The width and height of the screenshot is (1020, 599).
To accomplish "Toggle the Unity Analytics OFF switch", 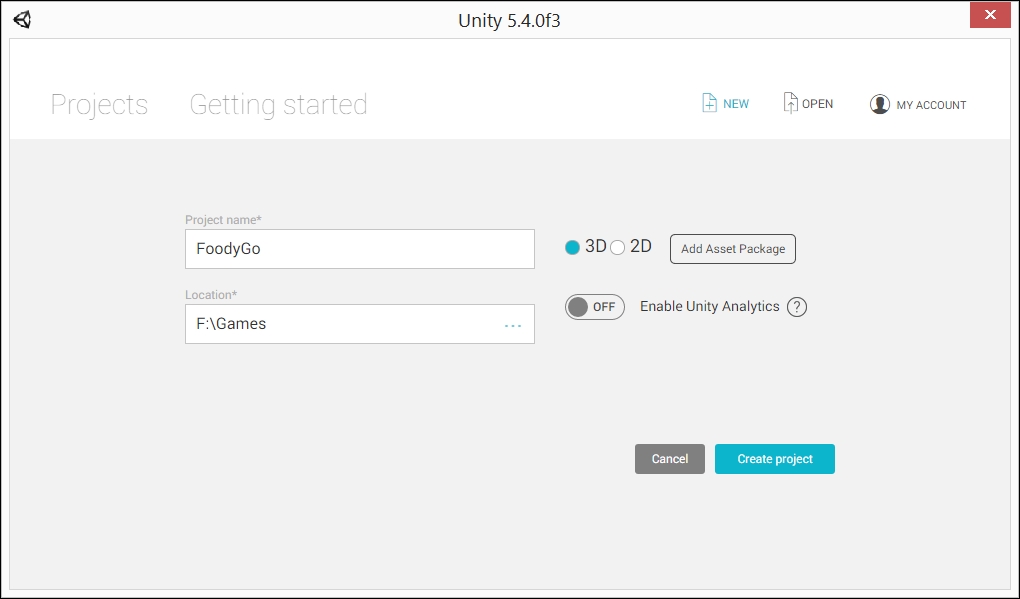I will (595, 307).
